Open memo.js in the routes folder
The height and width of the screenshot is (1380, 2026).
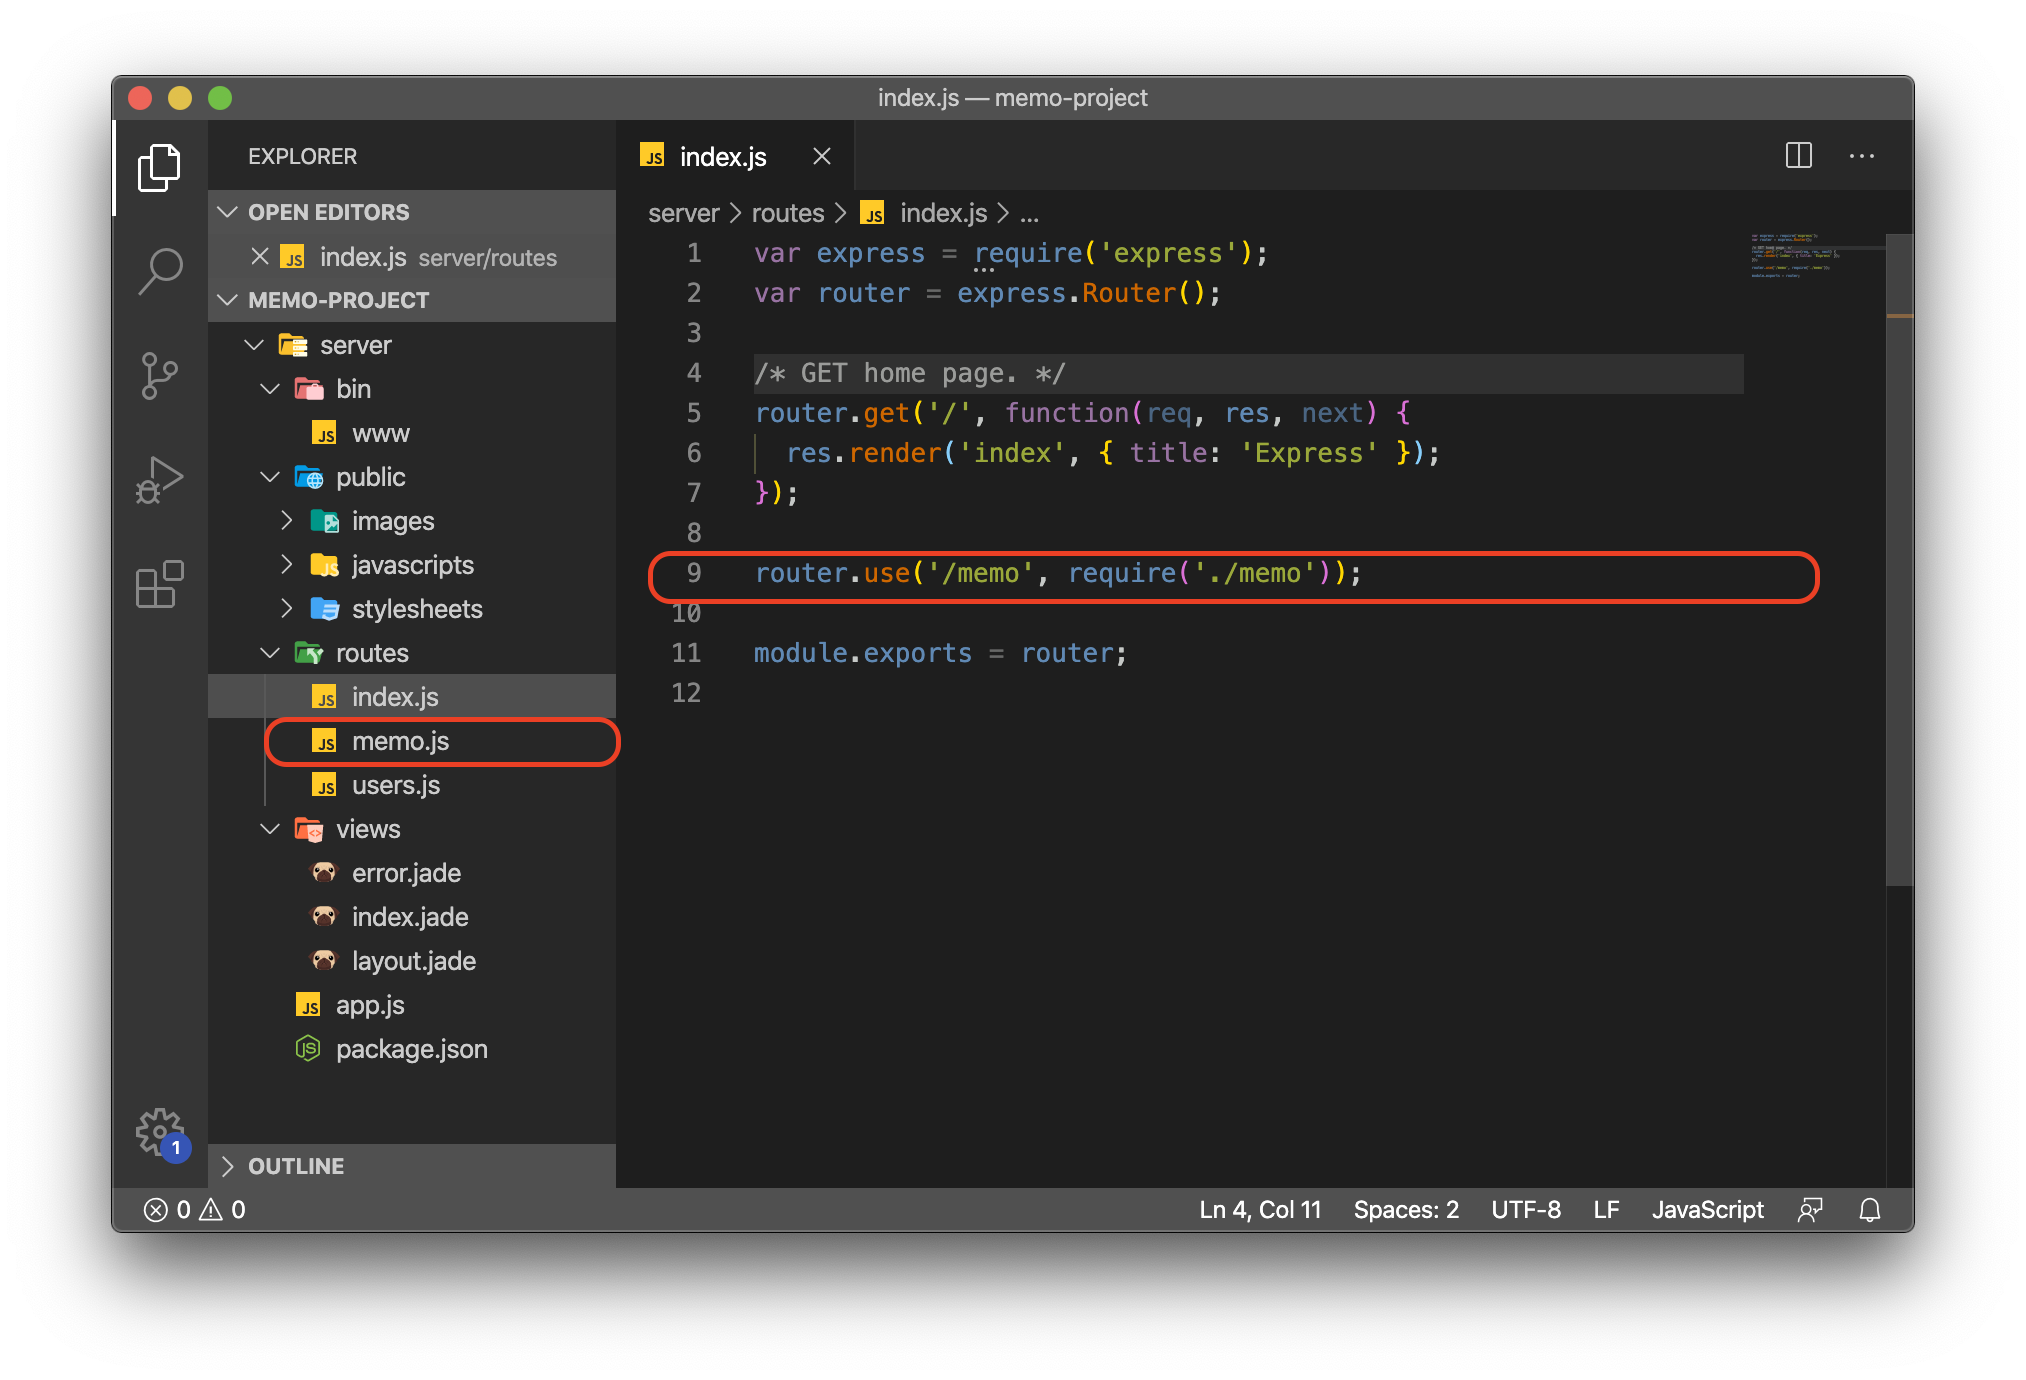400,741
